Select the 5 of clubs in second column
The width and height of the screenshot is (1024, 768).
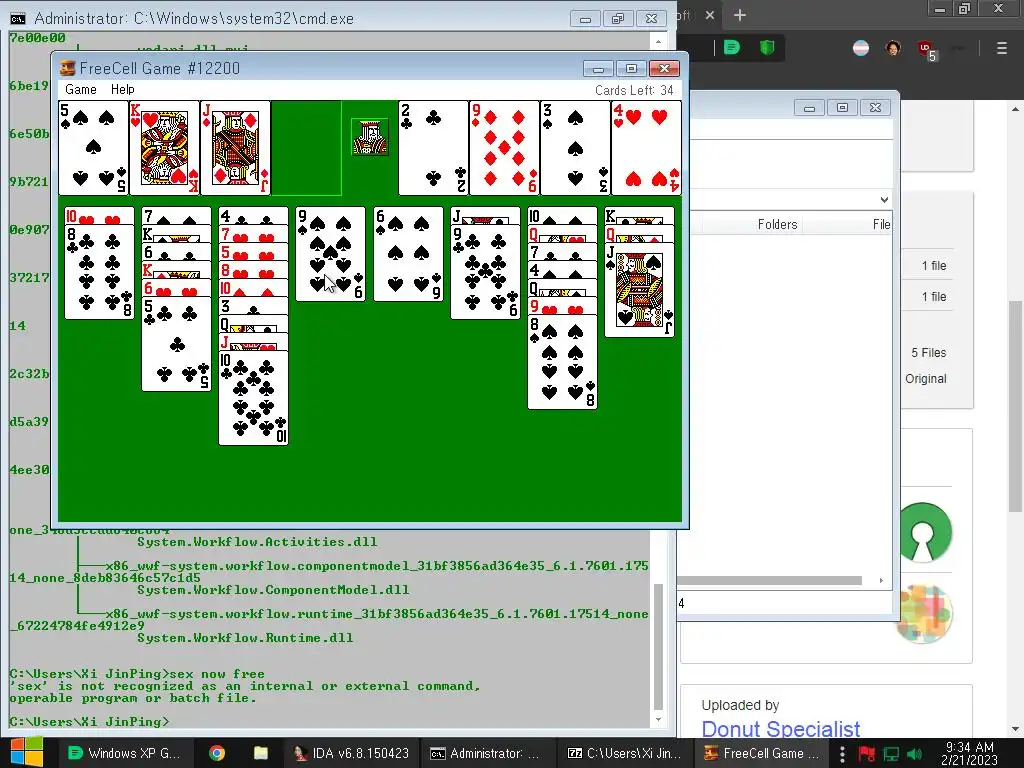(x=176, y=344)
